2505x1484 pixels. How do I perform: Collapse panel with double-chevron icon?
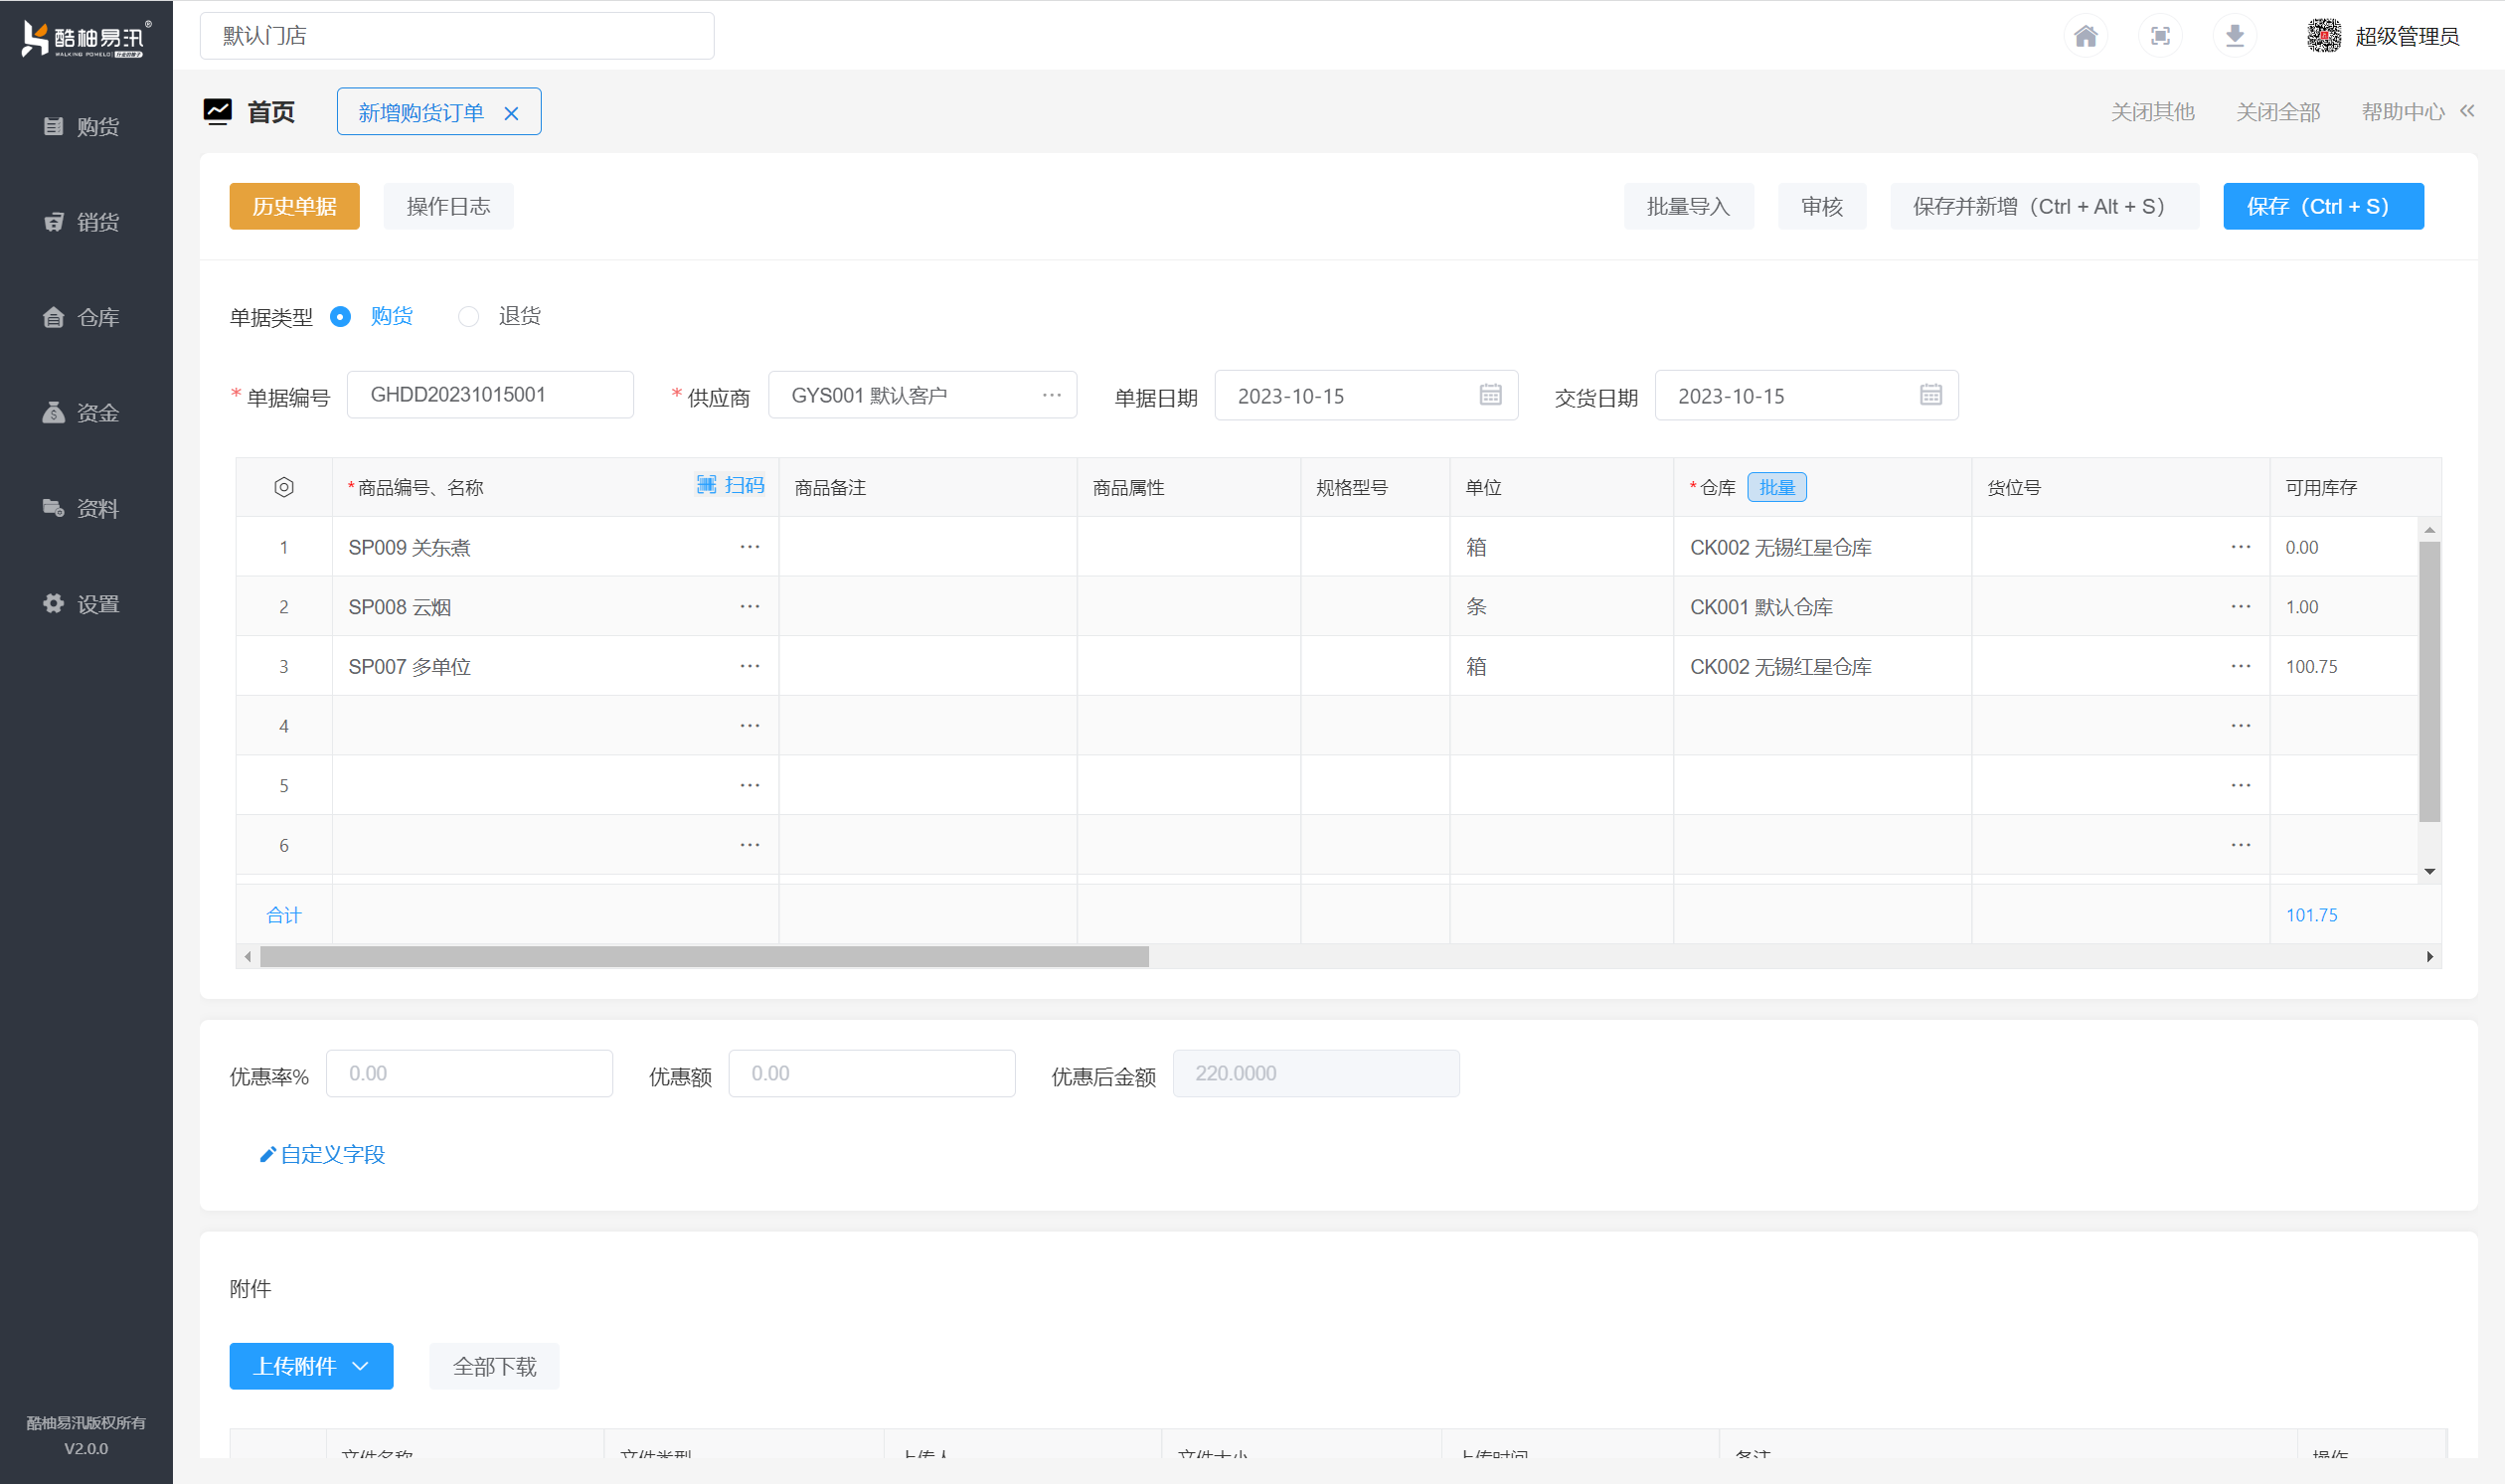click(2467, 111)
